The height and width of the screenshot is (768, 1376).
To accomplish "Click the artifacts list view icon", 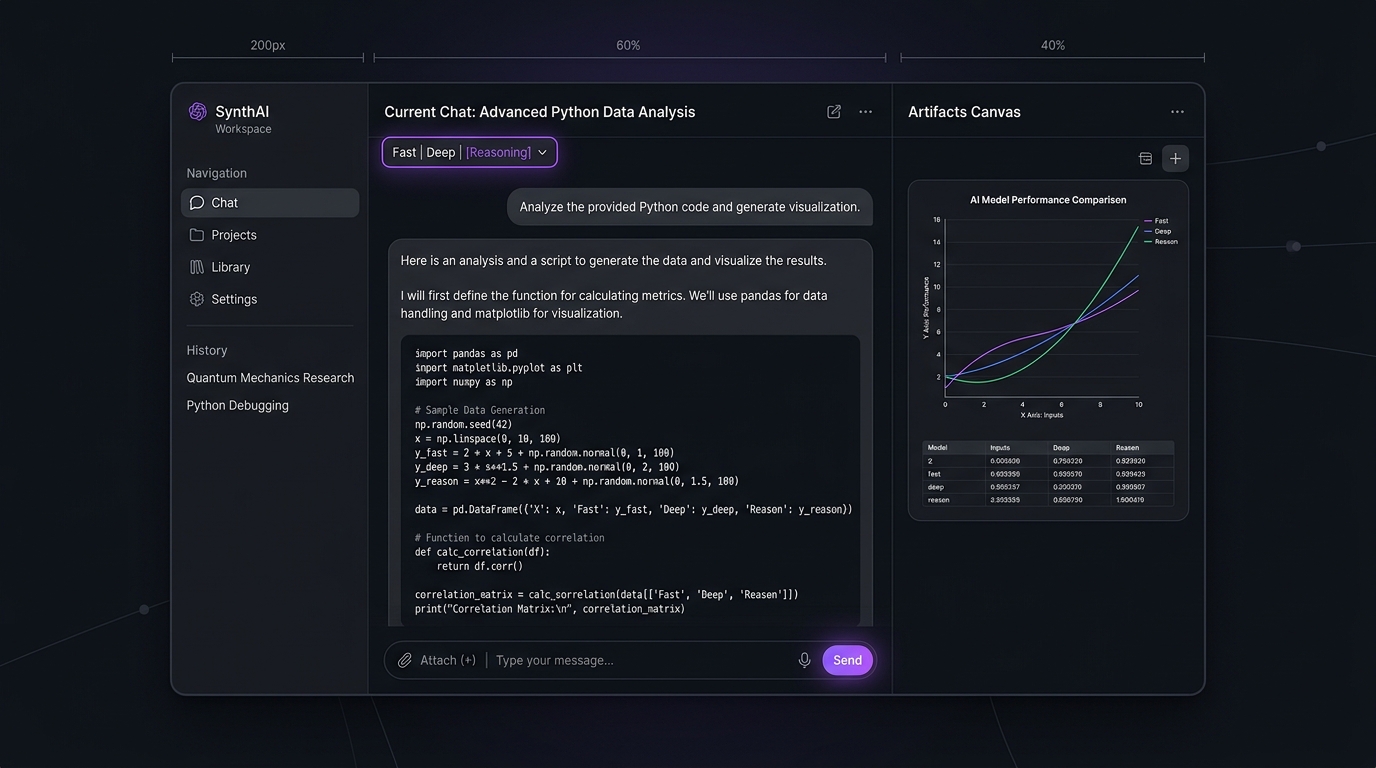I will [1146, 158].
